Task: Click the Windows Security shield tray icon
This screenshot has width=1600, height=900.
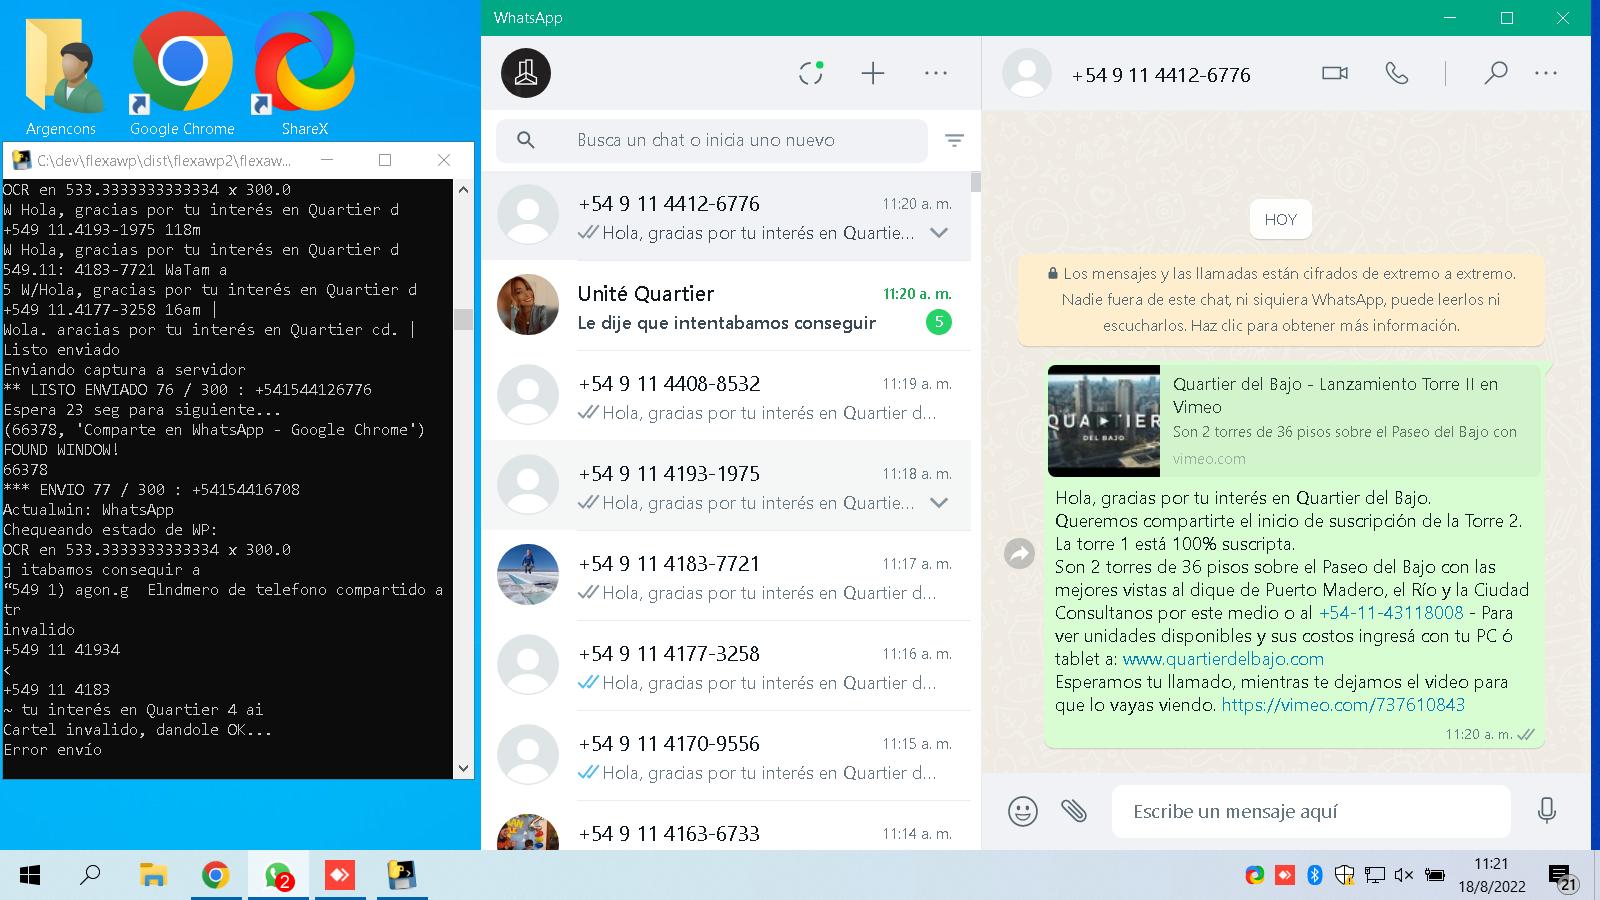Action: click(x=1345, y=876)
